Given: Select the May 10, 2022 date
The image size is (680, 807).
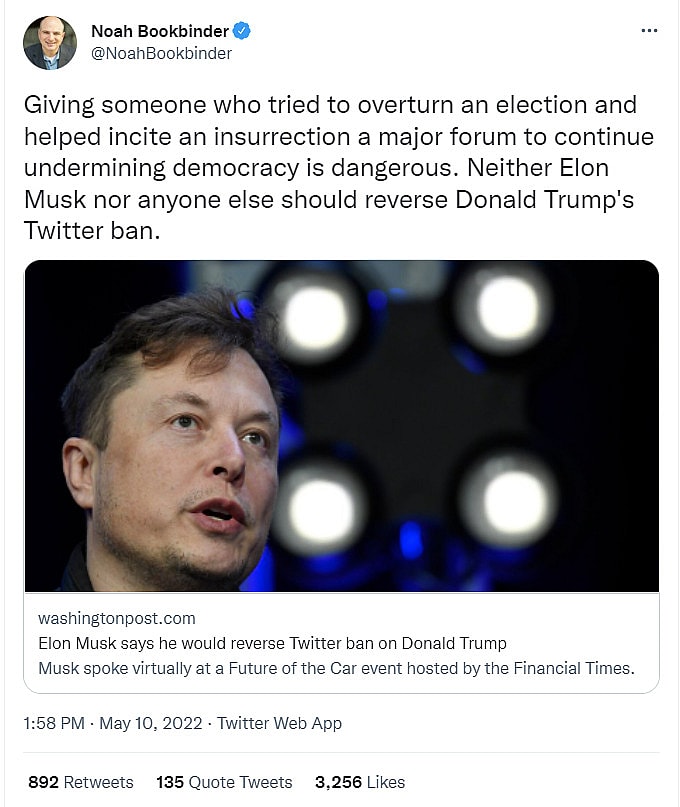Looking at the screenshot, I should point(150,723).
